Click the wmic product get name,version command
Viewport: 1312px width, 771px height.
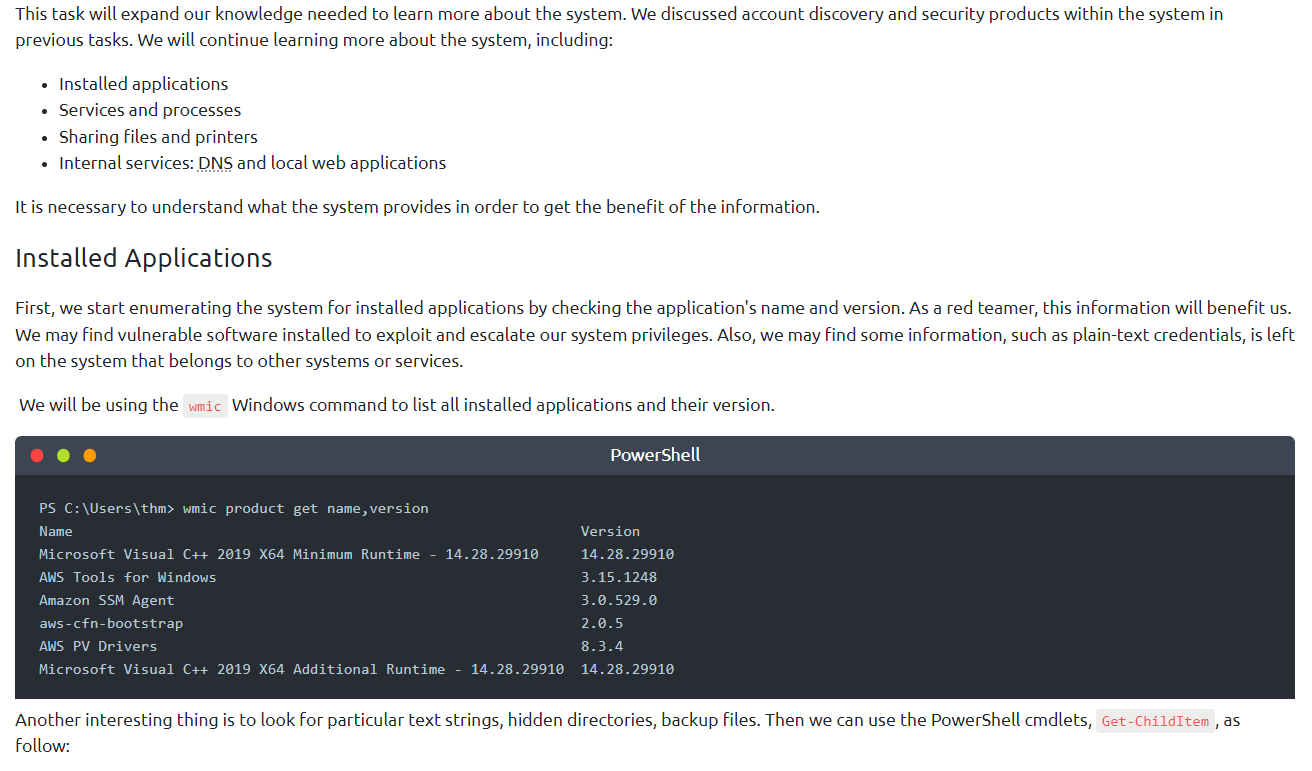pos(305,508)
